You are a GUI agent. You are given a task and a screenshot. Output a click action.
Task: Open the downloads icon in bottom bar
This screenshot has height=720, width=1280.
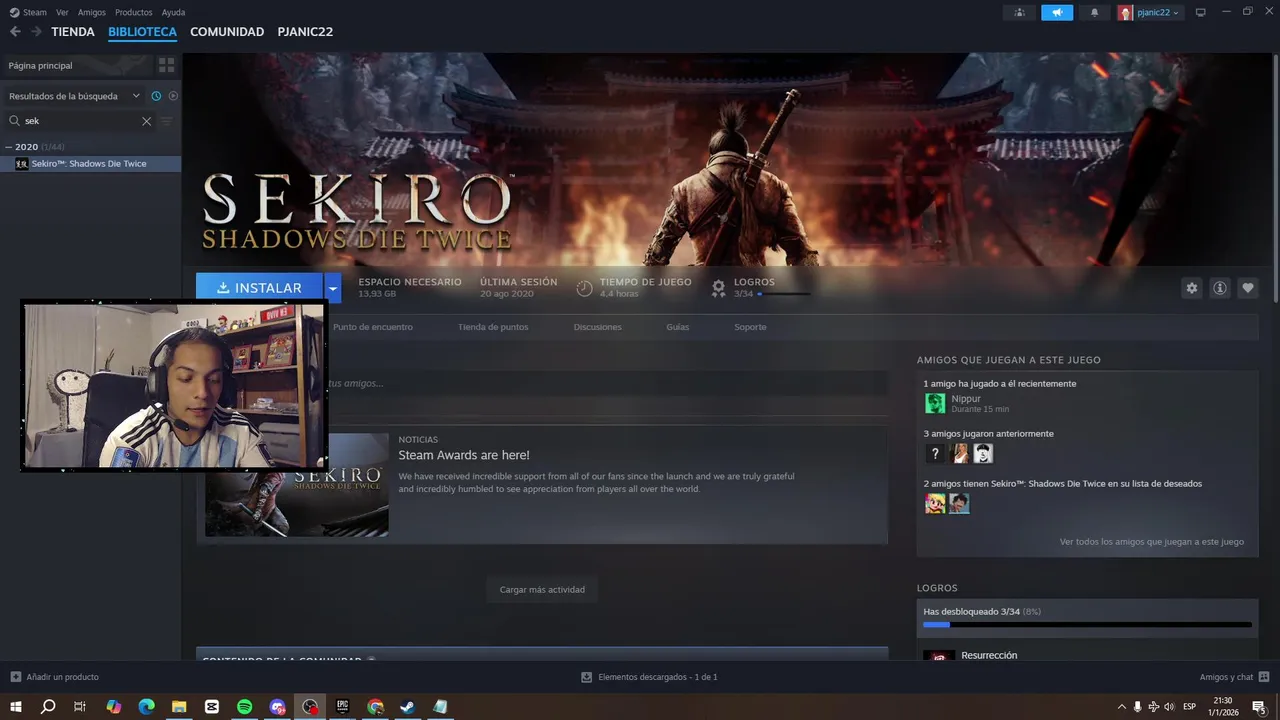click(587, 677)
